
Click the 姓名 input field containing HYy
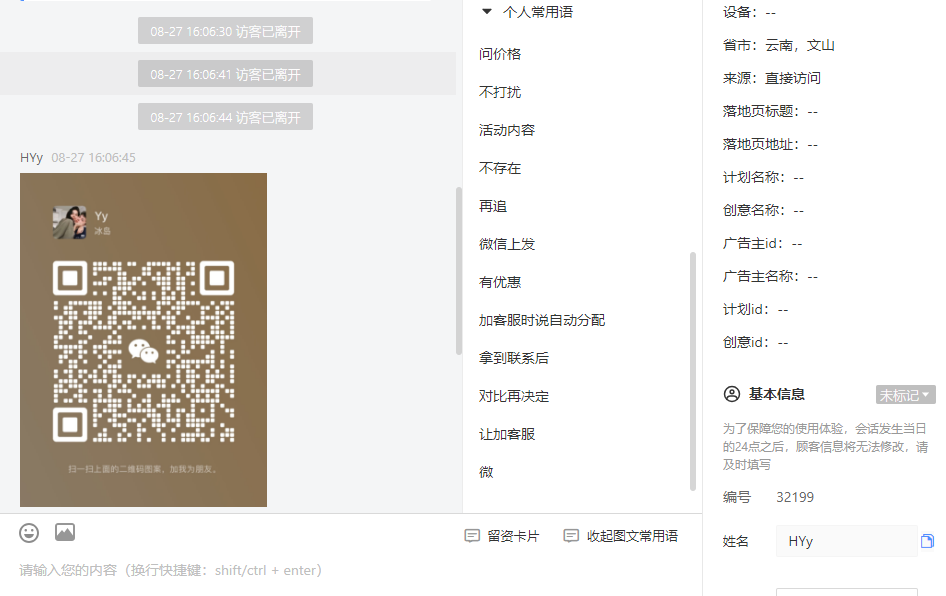point(846,541)
